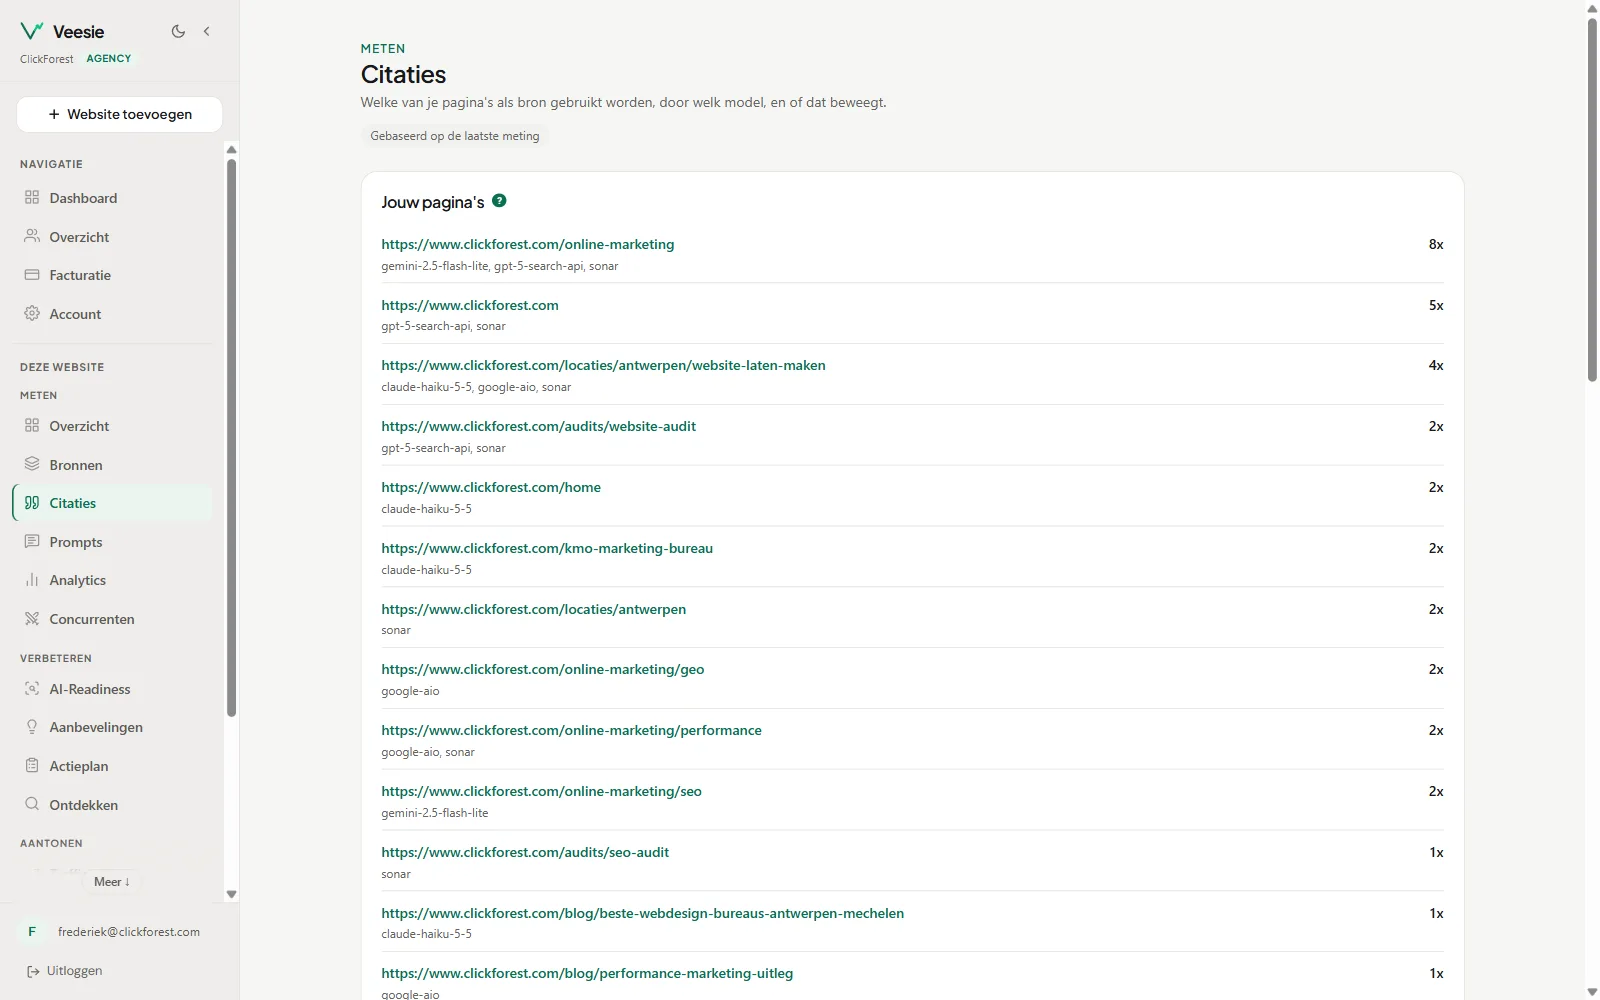1600x1000 pixels.
Task: Open the online-marketing/performance link
Action: pos(571,730)
